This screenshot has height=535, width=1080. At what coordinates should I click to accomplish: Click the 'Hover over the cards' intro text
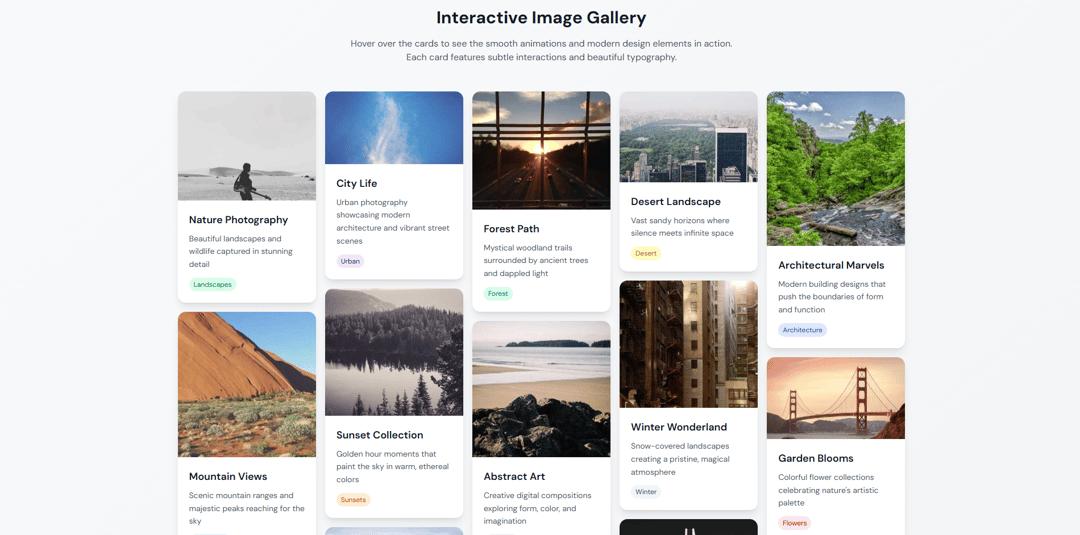[x=541, y=50]
